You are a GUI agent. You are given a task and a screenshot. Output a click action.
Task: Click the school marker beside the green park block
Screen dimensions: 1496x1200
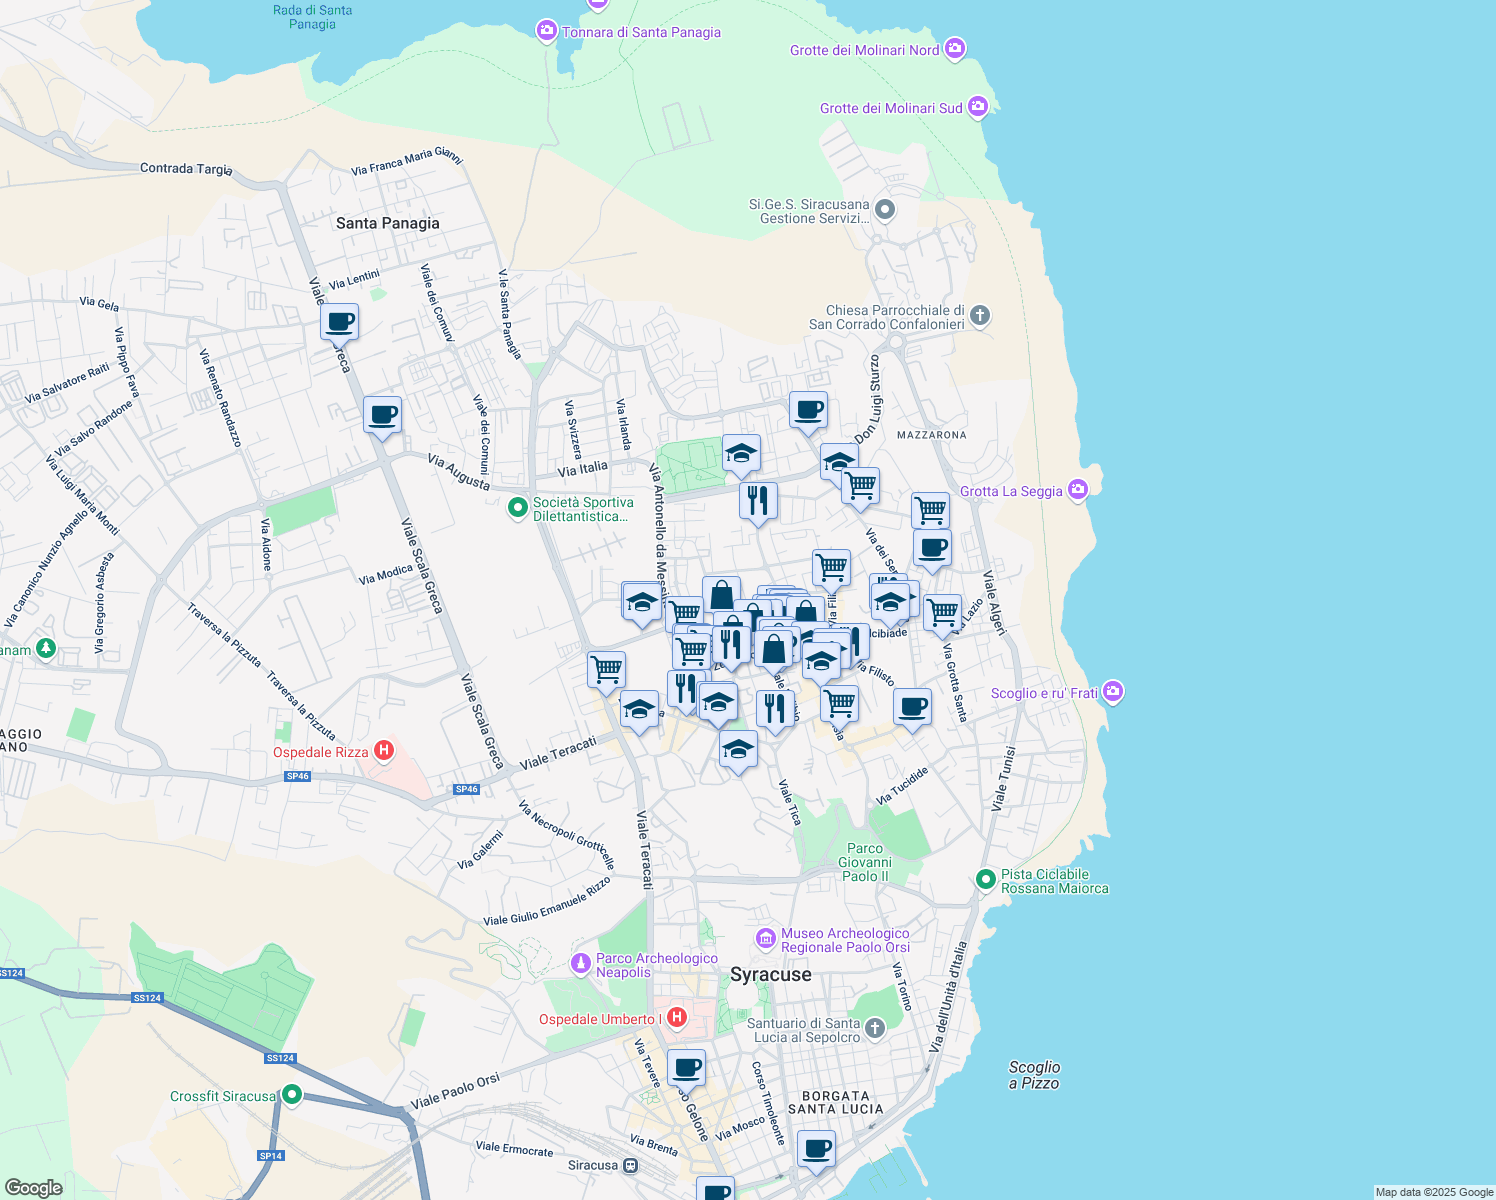coord(741,454)
